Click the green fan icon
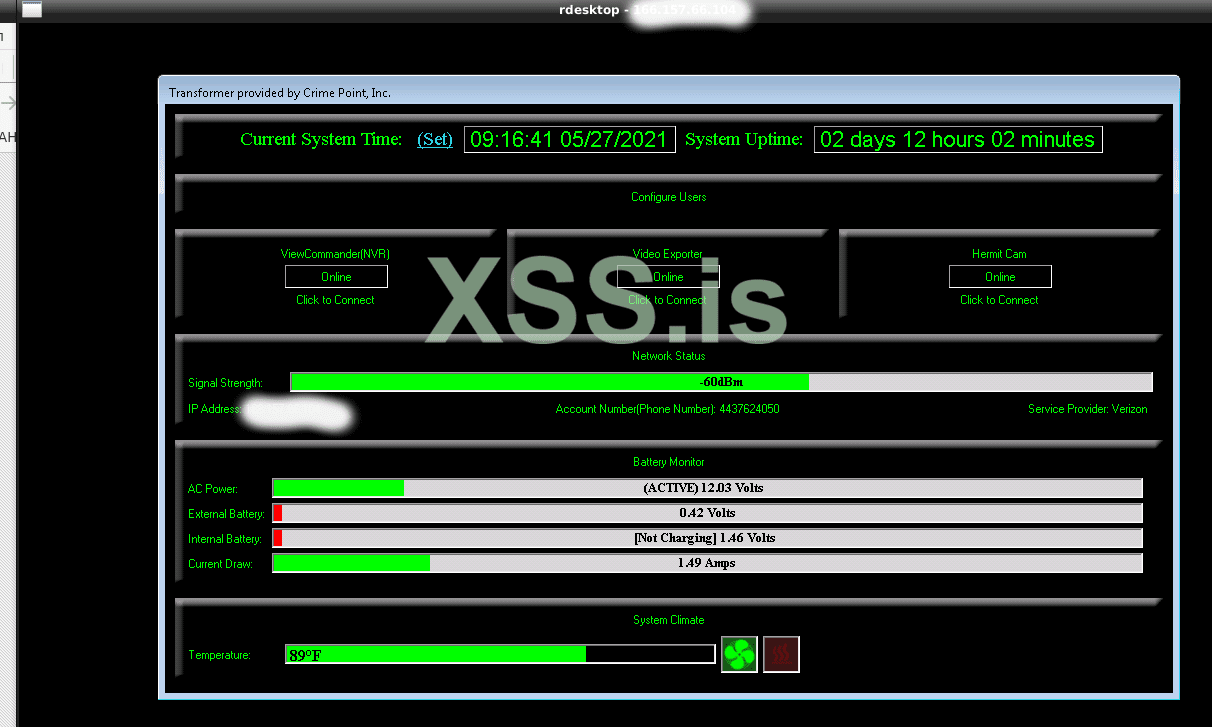The height and width of the screenshot is (727, 1212). click(739, 655)
